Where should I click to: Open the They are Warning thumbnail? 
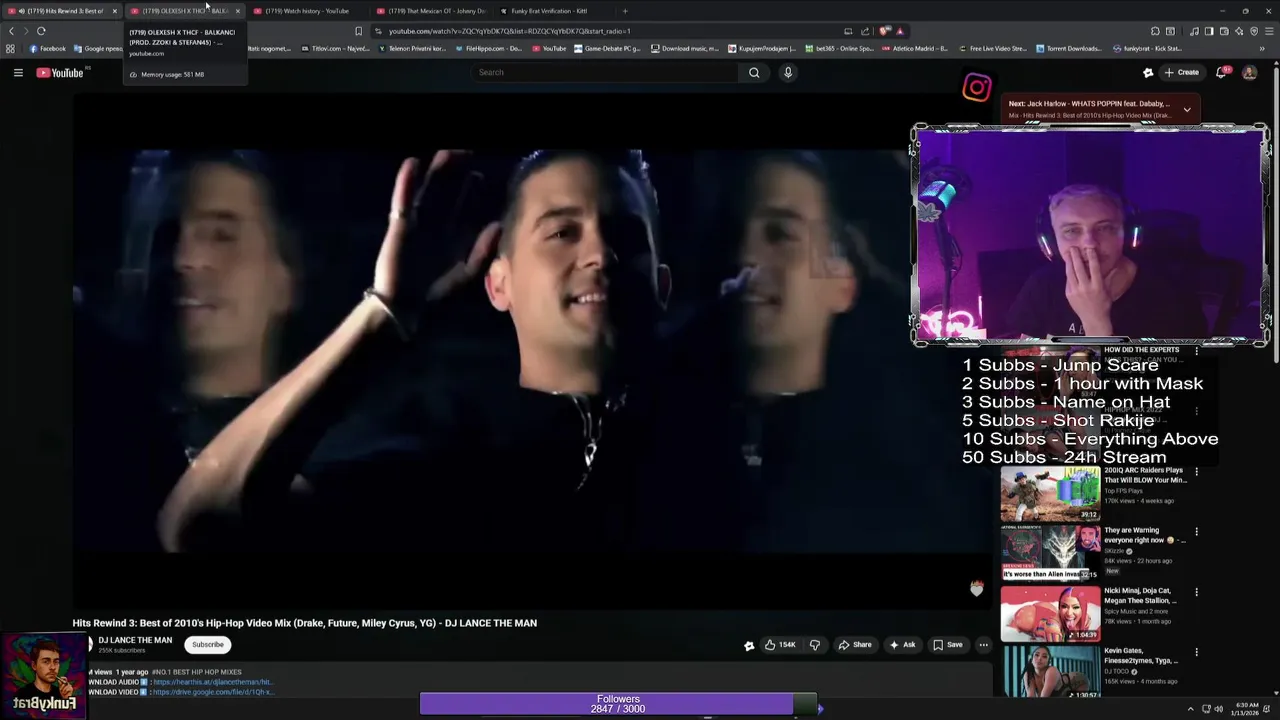pyautogui.click(x=1050, y=553)
